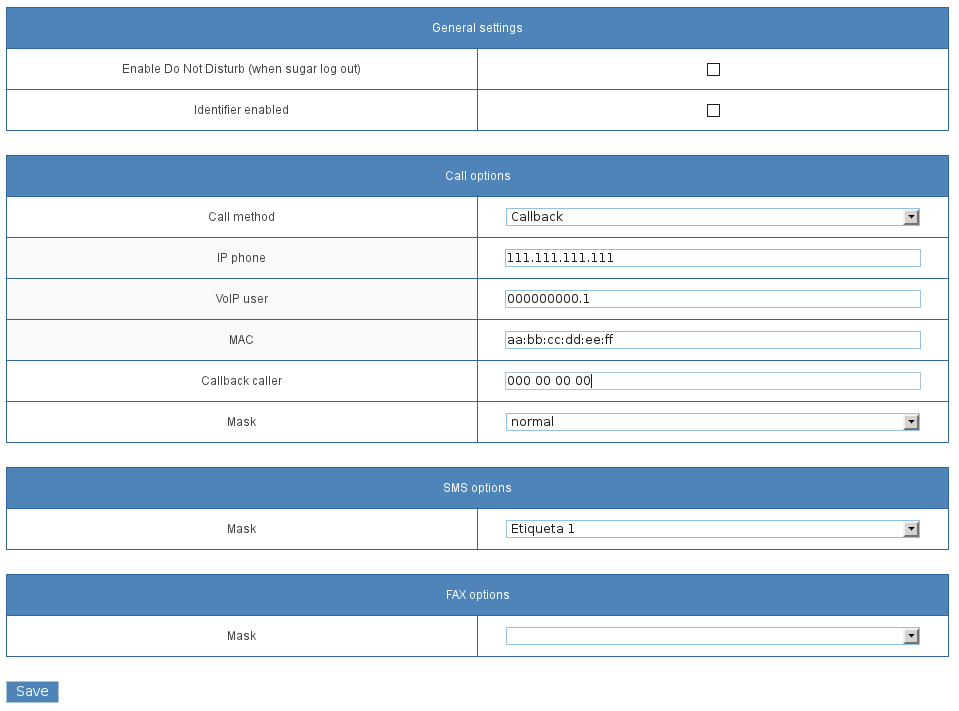Click the General settings section header
The width and height of the screenshot is (959, 711).
477,28
